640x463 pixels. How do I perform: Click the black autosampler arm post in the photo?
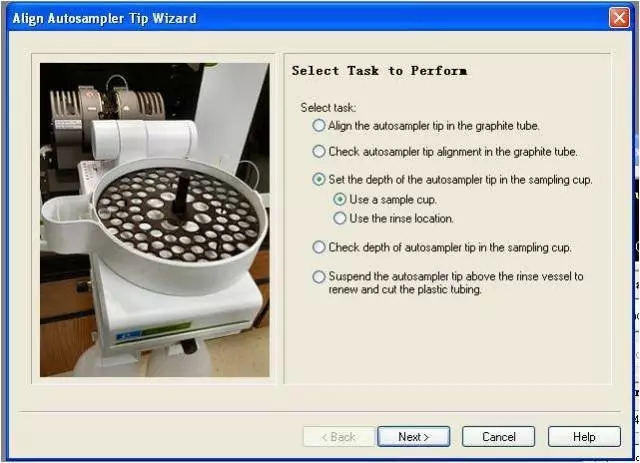point(182,195)
